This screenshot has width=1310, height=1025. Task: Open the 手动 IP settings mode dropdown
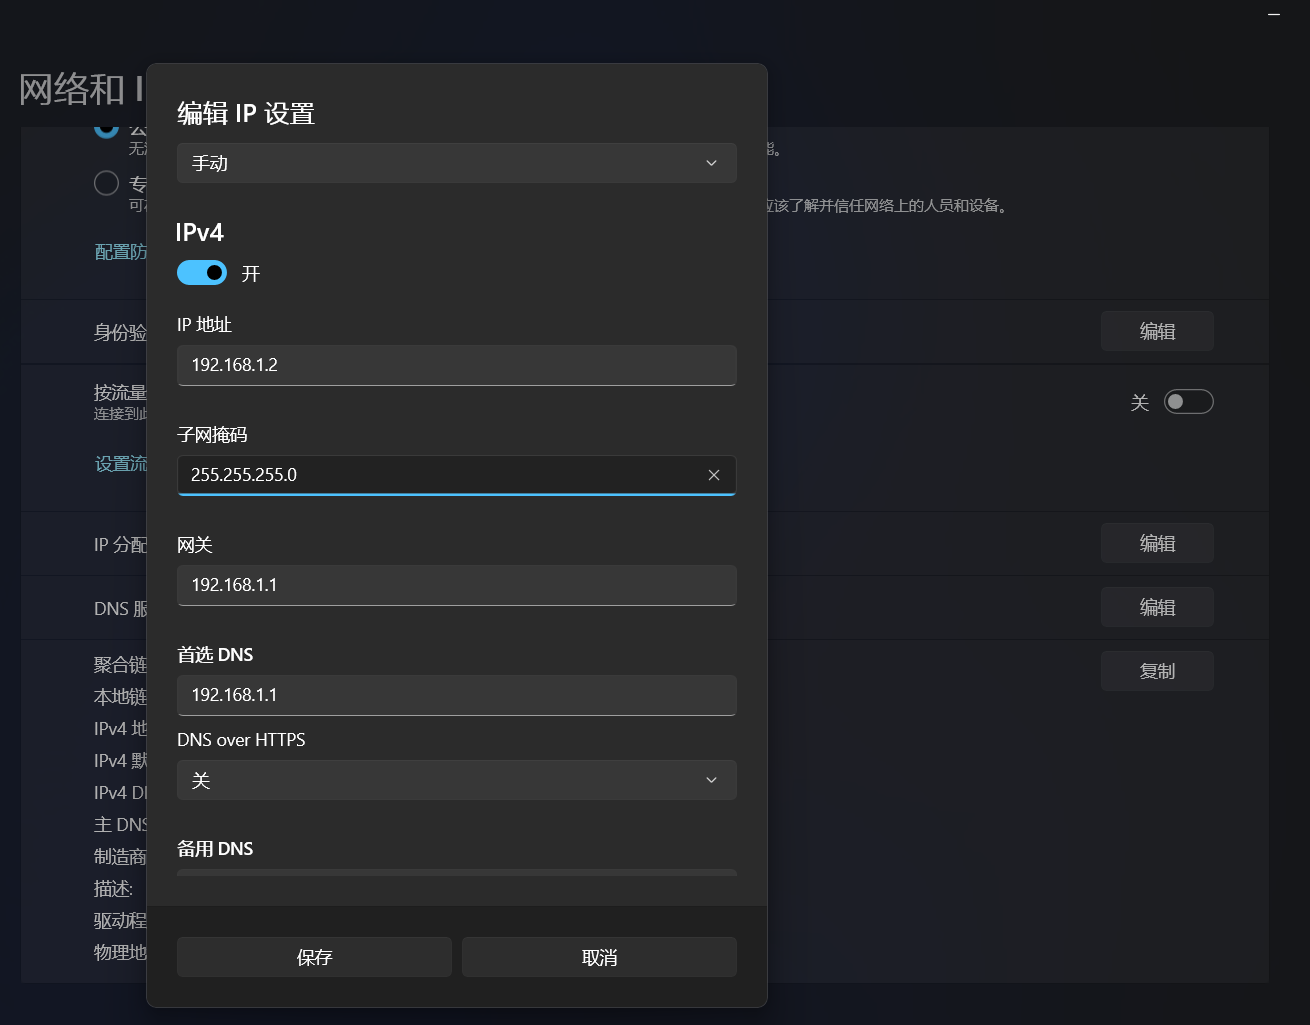(x=456, y=163)
